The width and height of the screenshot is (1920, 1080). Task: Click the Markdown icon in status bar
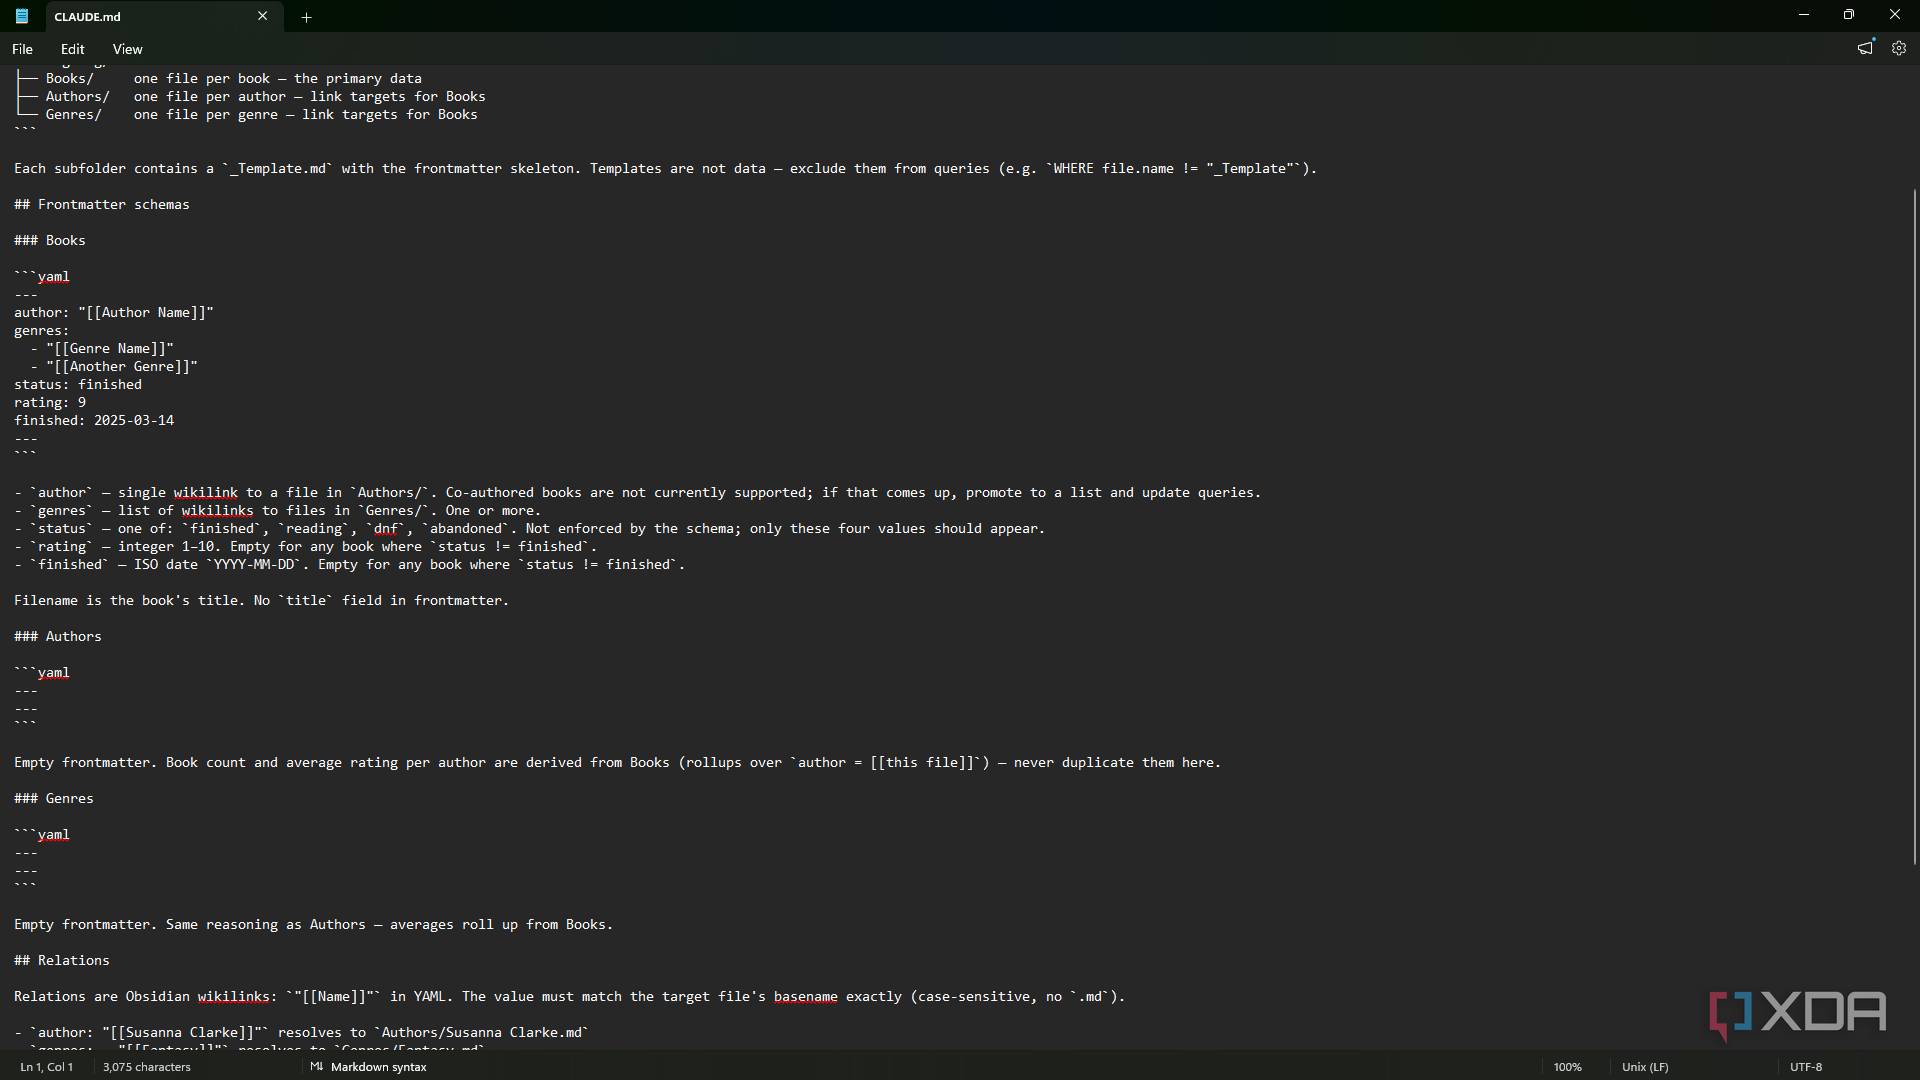[x=316, y=1067]
